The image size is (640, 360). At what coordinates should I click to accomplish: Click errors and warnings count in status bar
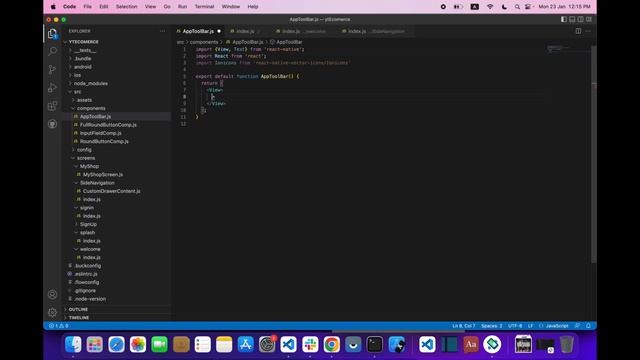tap(59, 326)
